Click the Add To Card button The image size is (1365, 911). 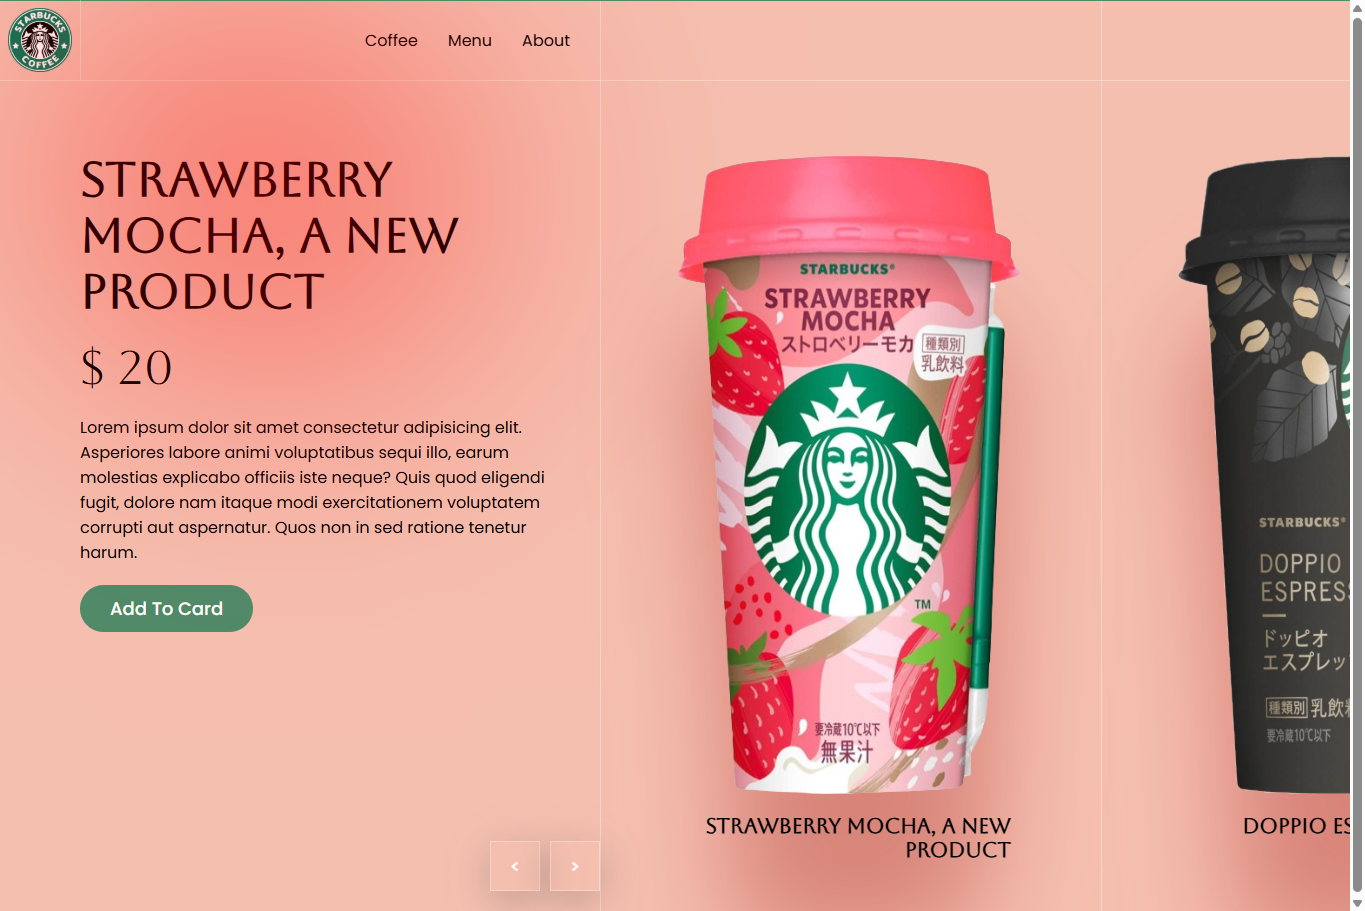tap(166, 608)
